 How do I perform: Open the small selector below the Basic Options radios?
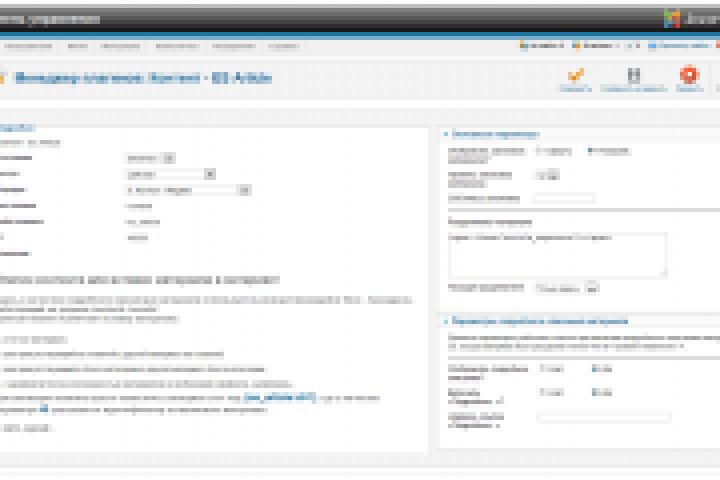(x=547, y=175)
